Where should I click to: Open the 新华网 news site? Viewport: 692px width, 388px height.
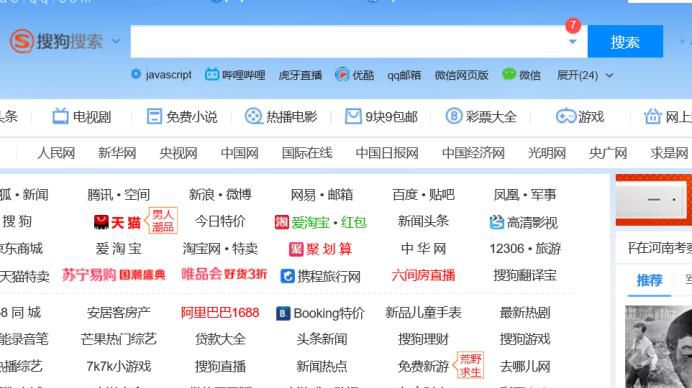[117, 153]
